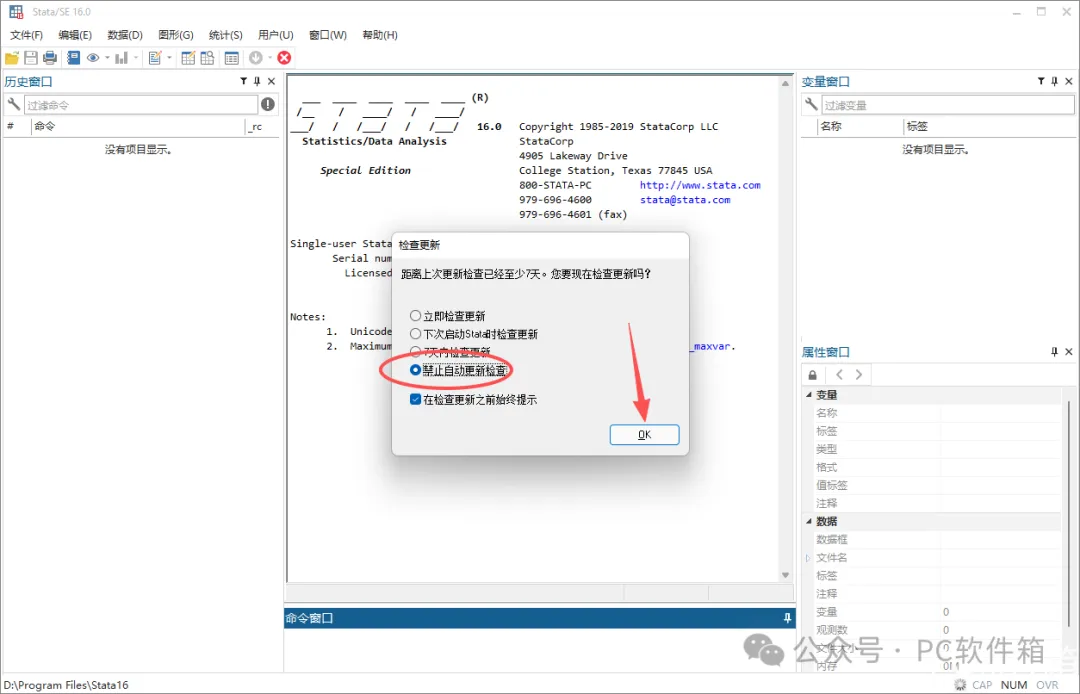Pin the Variables window

coord(1055,81)
